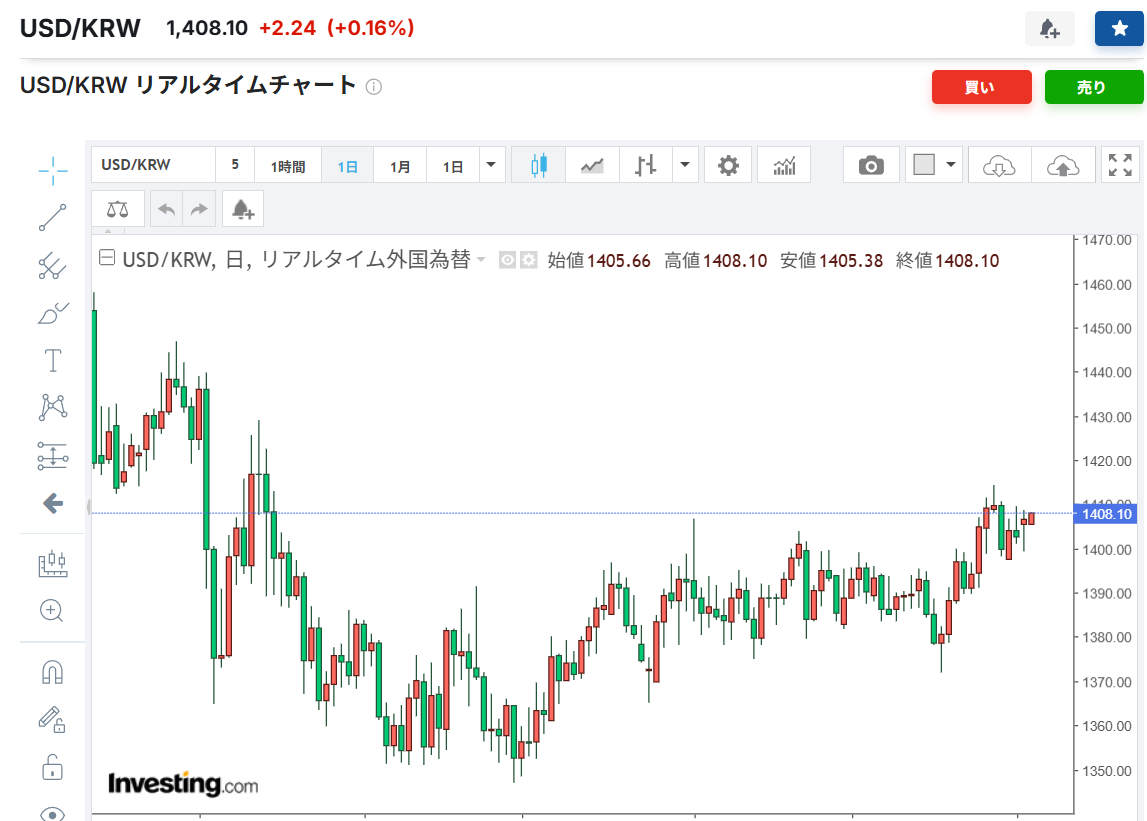Click the red 買い buy button

pyautogui.click(x=981, y=88)
